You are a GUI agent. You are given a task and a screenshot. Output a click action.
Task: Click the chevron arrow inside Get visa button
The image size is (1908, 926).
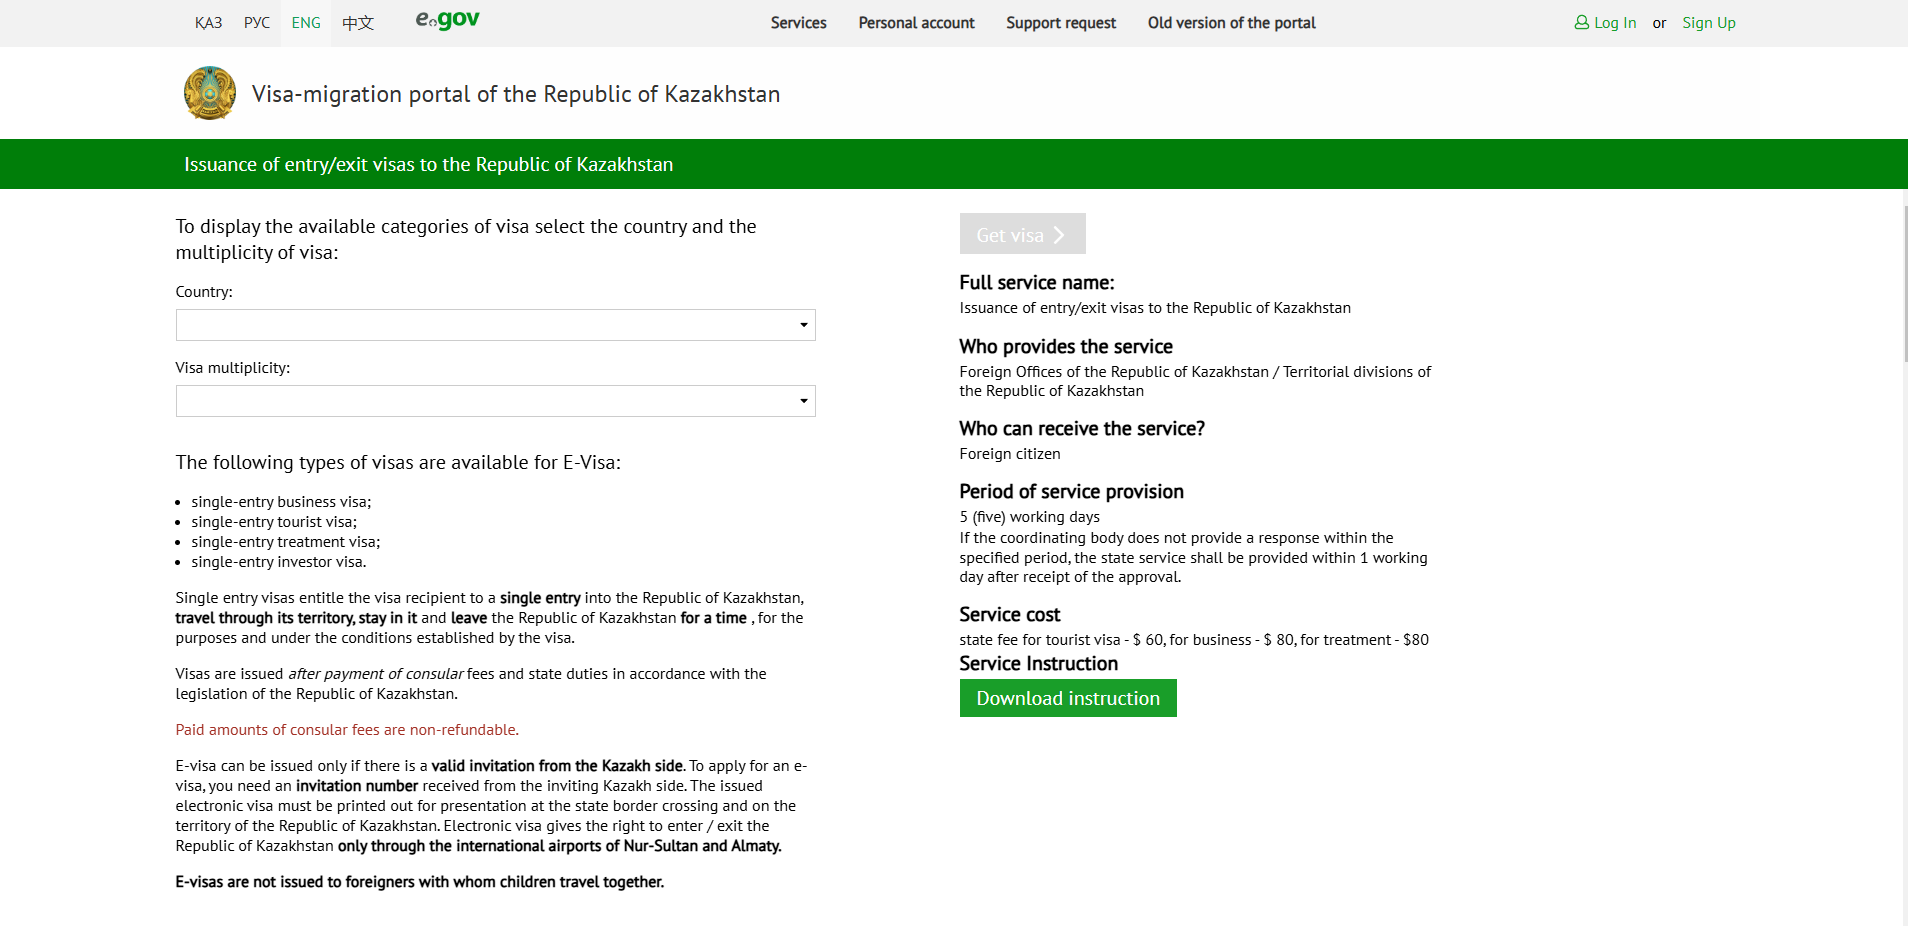click(x=1059, y=234)
